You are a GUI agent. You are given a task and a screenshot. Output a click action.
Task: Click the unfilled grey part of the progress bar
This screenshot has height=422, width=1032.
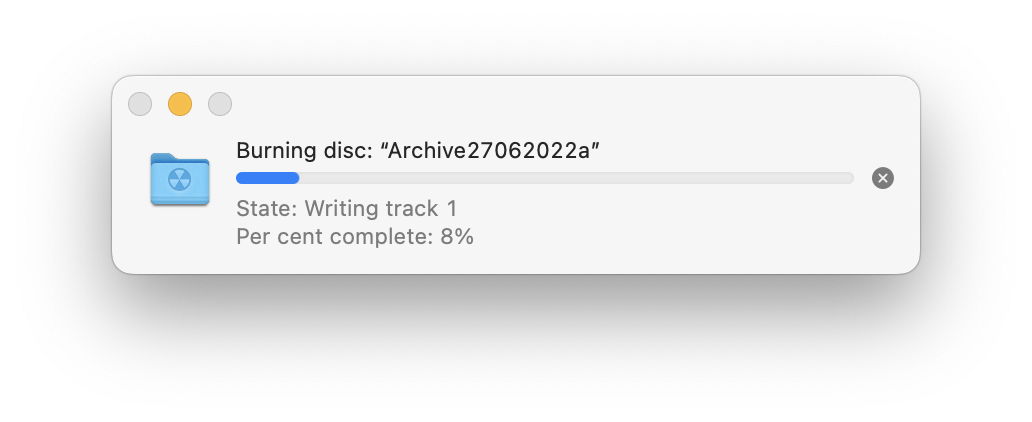tap(575, 178)
